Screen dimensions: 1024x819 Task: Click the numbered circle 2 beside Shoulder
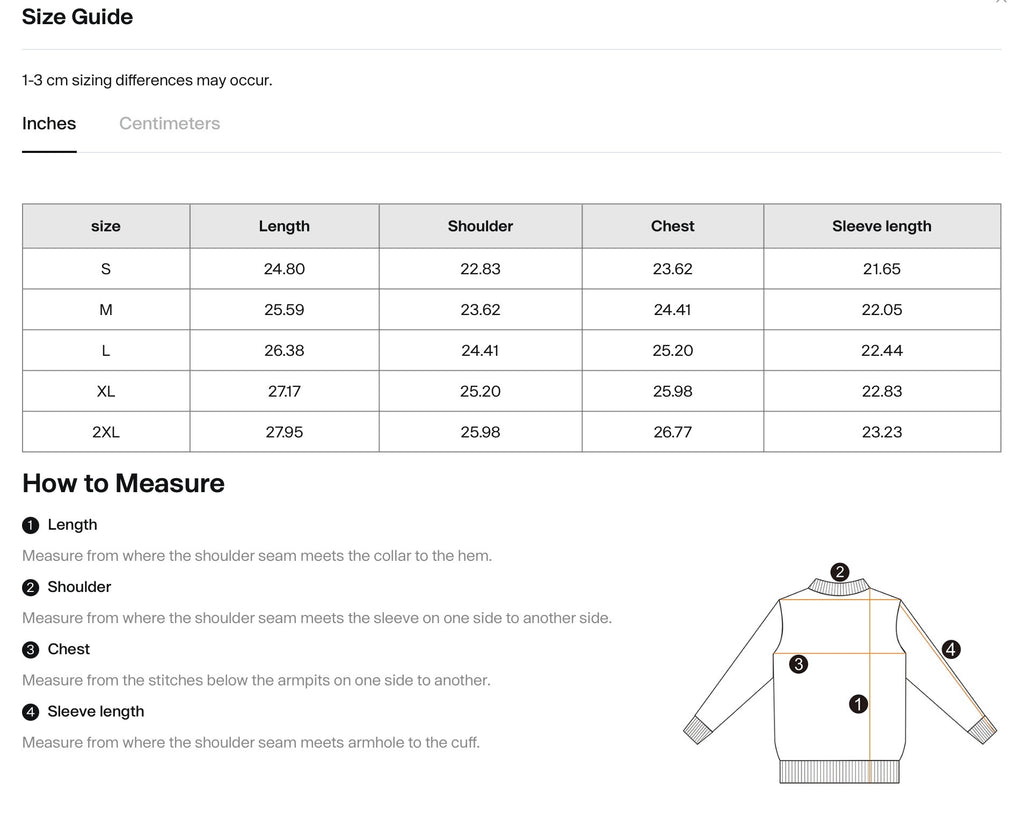30,587
